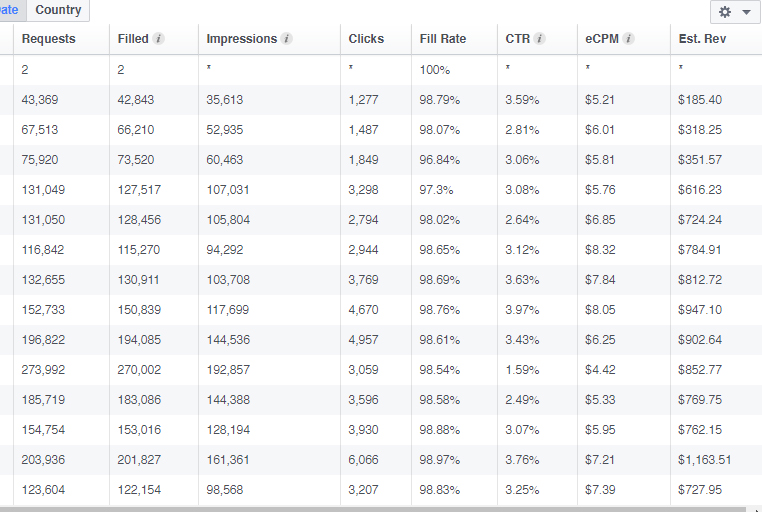Click the Impressions column header text
Viewport: 762px width, 512px height.
pyautogui.click(x=242, y=39)
